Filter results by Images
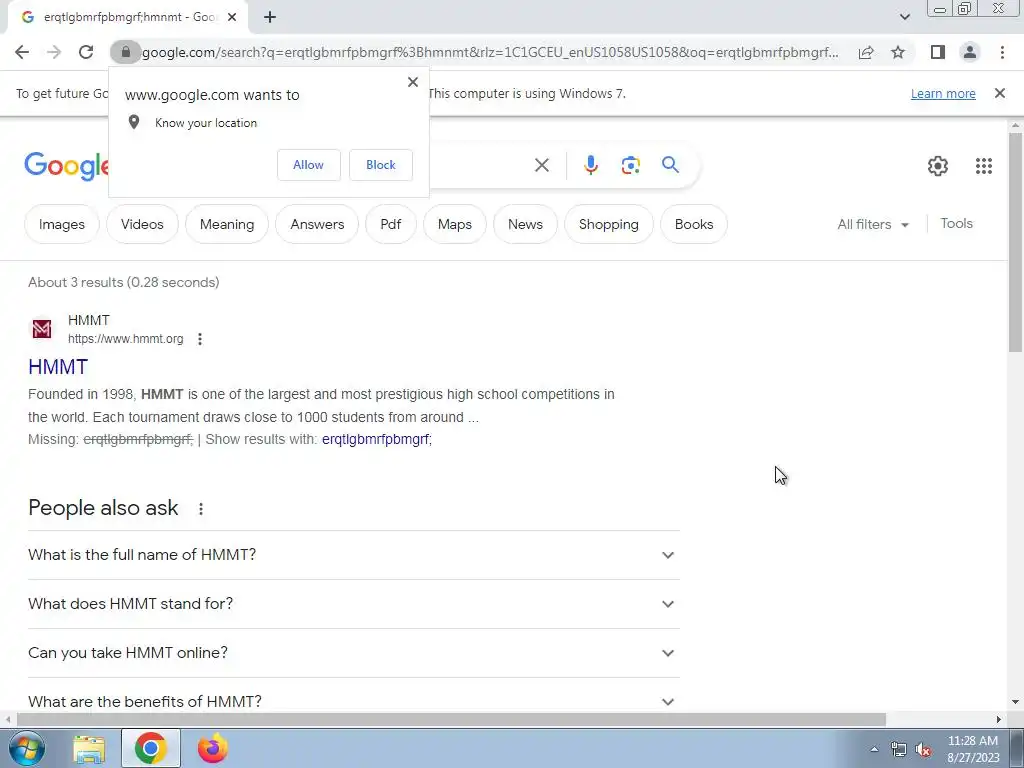This screenshot has width=1024, height=768. click(61, 224)
